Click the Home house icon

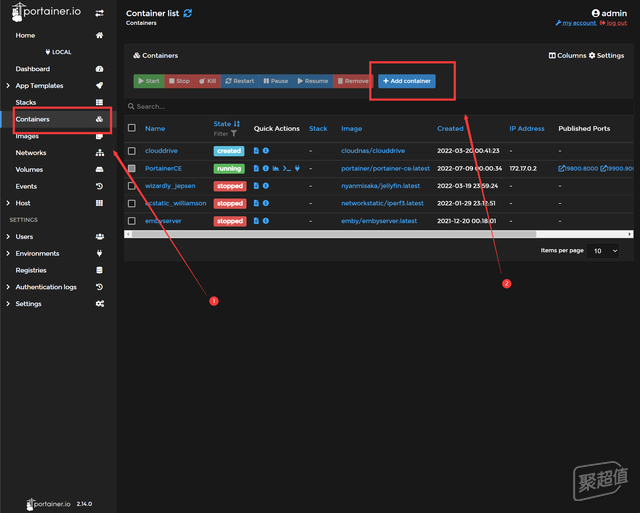[99, 35]
